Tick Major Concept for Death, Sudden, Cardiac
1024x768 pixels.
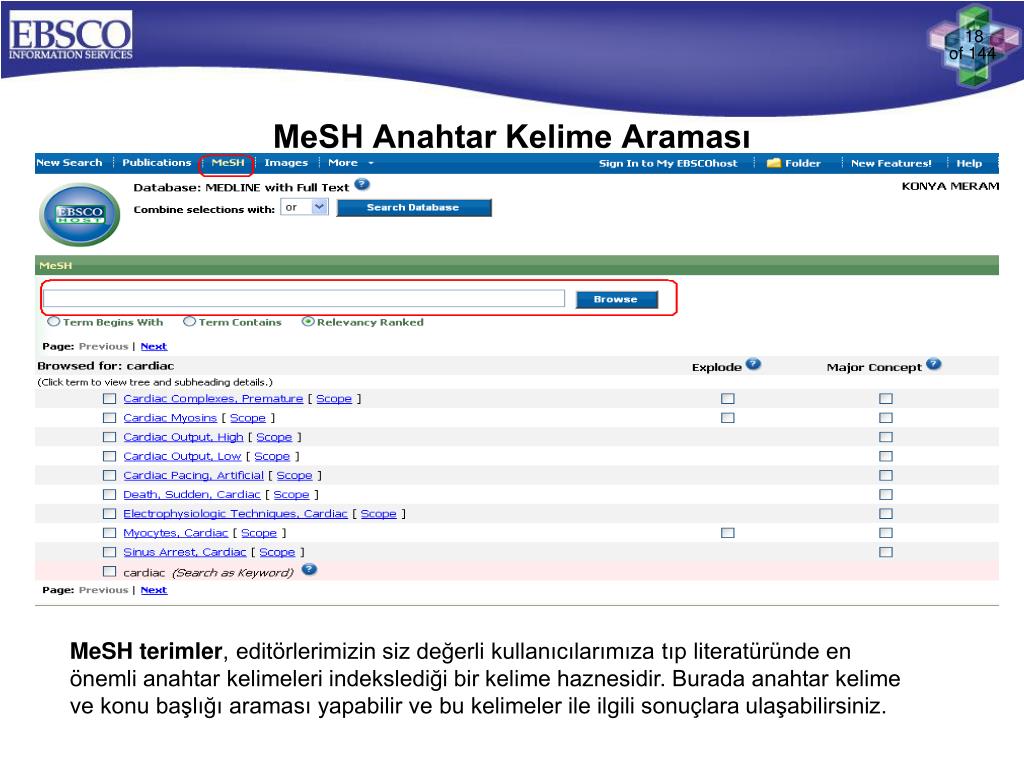coord(886,494)
